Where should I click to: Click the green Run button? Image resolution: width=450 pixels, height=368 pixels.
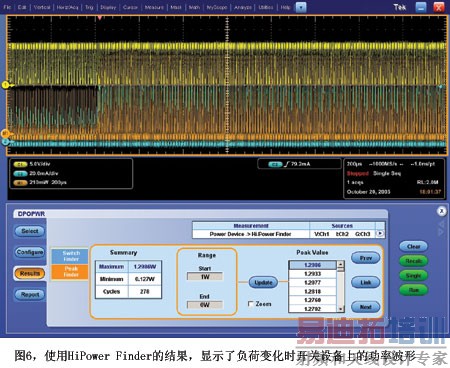413,290
